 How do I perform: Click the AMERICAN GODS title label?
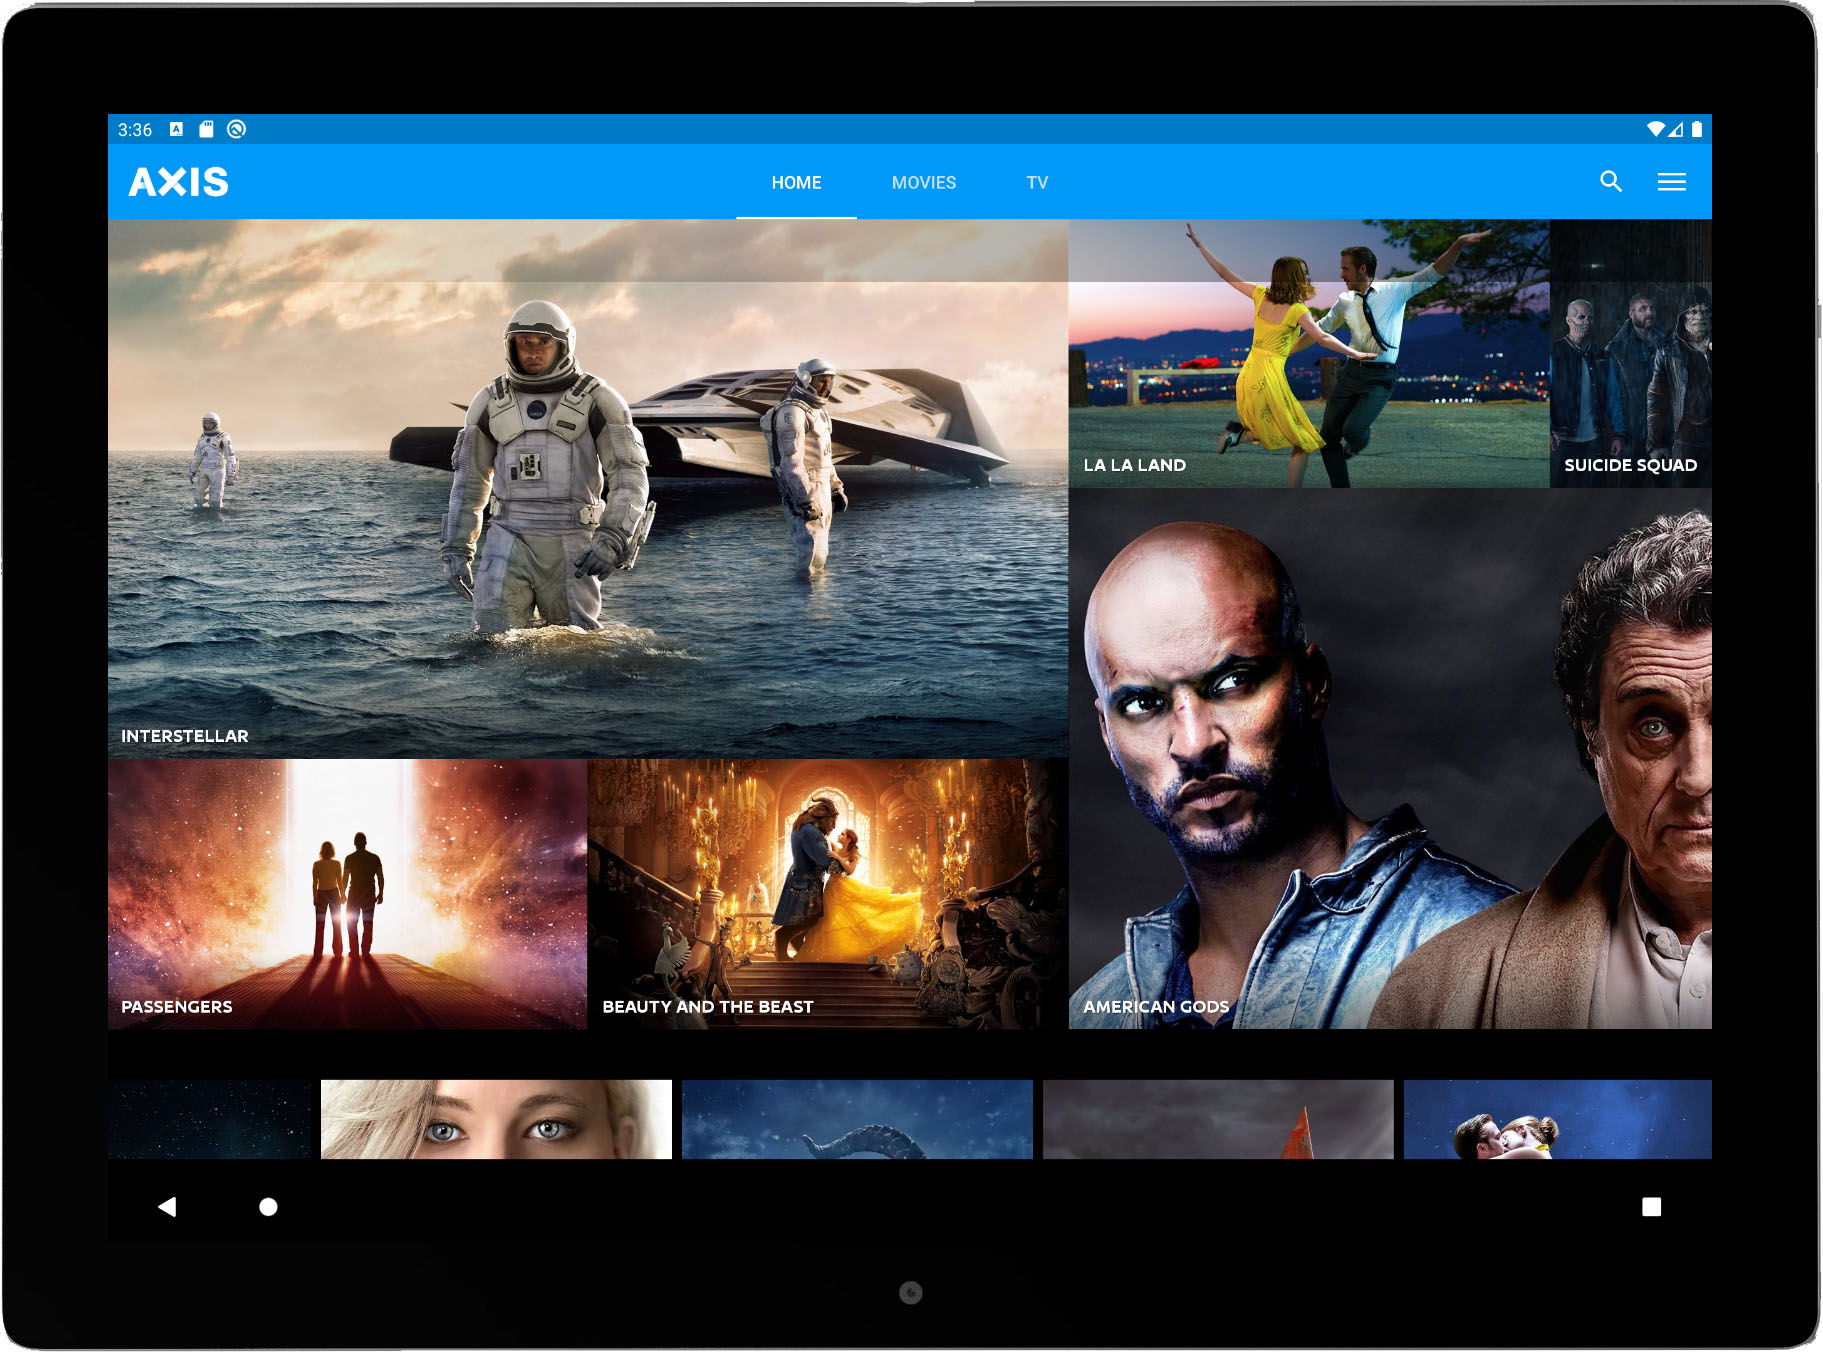1156,1007
